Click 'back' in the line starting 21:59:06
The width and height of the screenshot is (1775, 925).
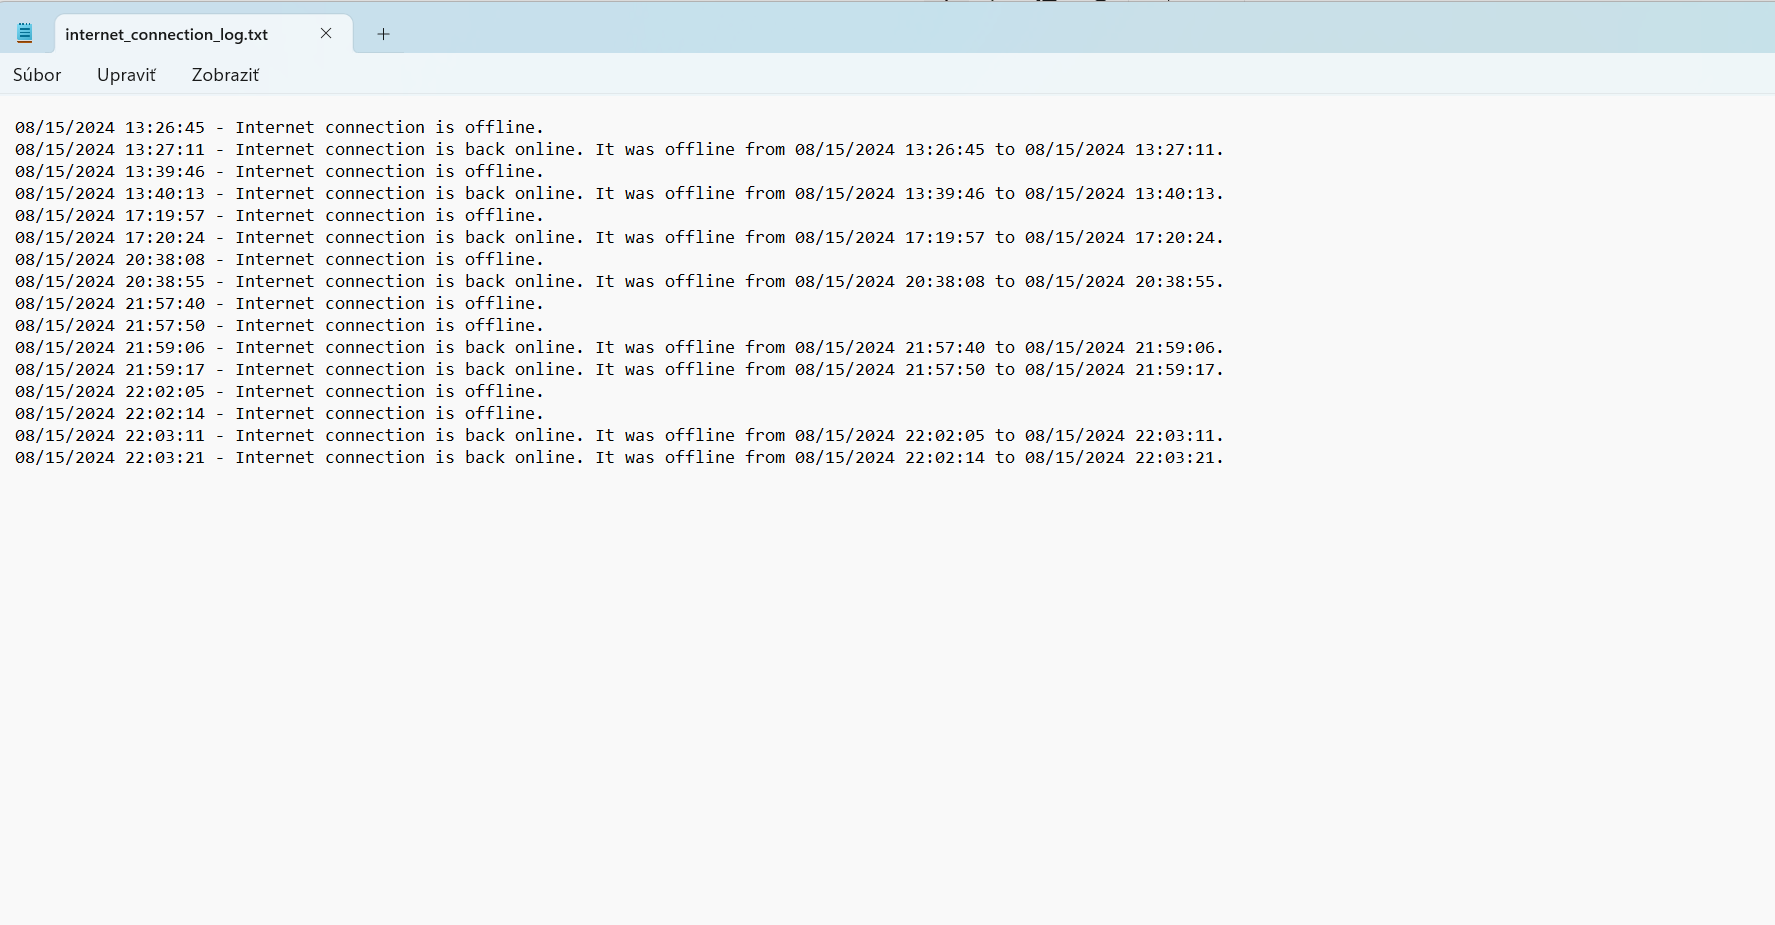[x=485, y=348]
